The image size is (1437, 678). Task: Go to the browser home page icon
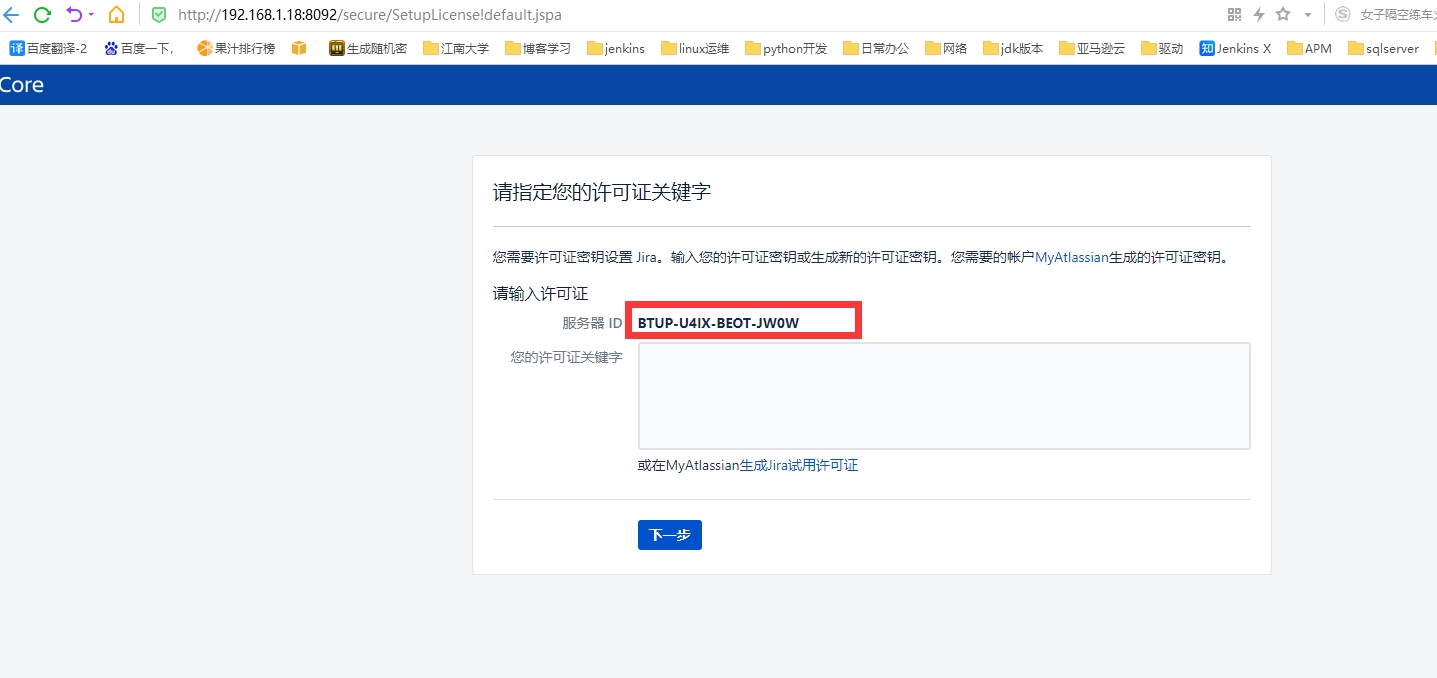pyautogui.click(x=117, y=15)
